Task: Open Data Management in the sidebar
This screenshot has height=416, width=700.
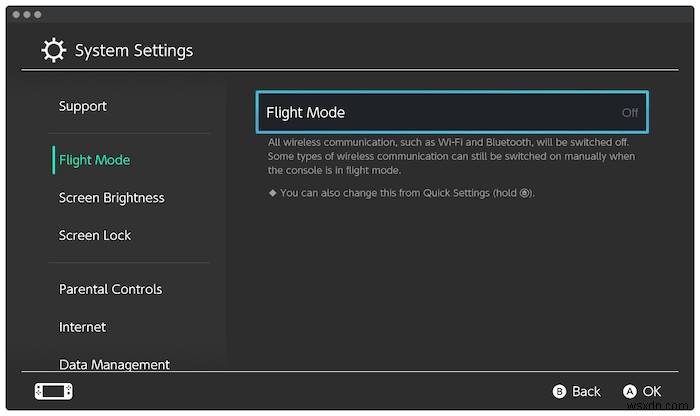Action: pyautogui.click(x=114, y=364)
